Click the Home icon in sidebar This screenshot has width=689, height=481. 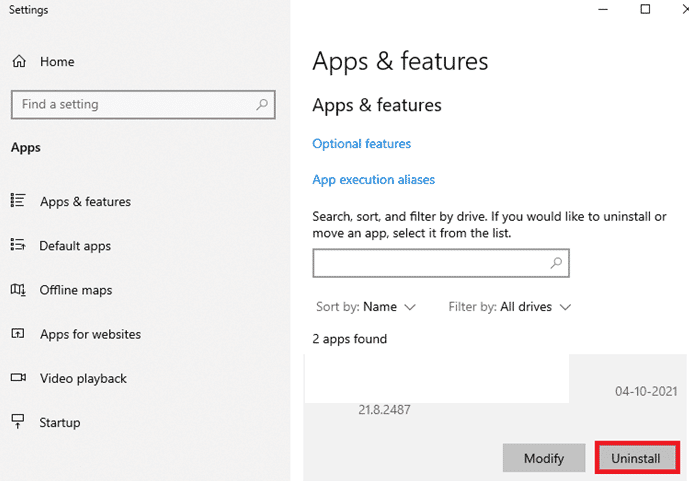[x=18, y=62]
